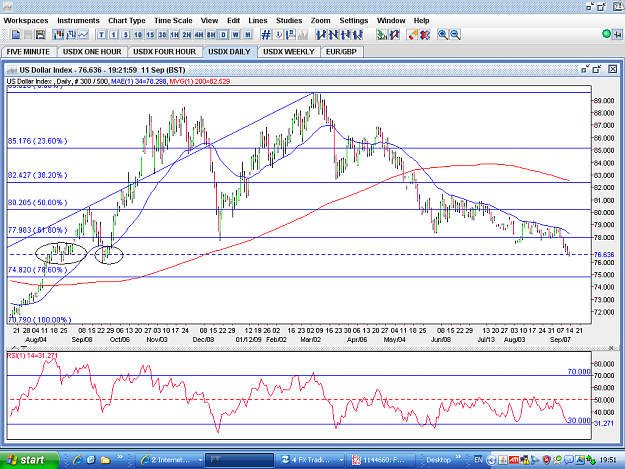Open the Windows start button

29,460
